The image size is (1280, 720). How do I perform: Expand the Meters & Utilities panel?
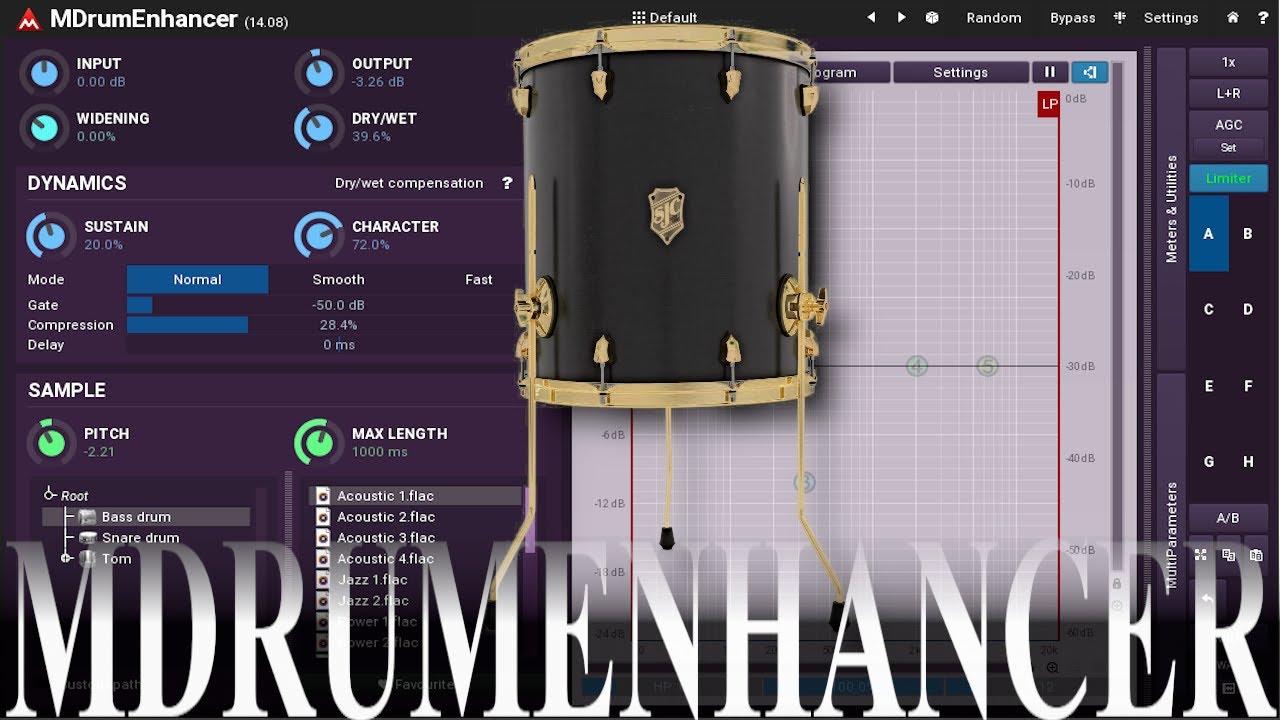pos(1171,208)
